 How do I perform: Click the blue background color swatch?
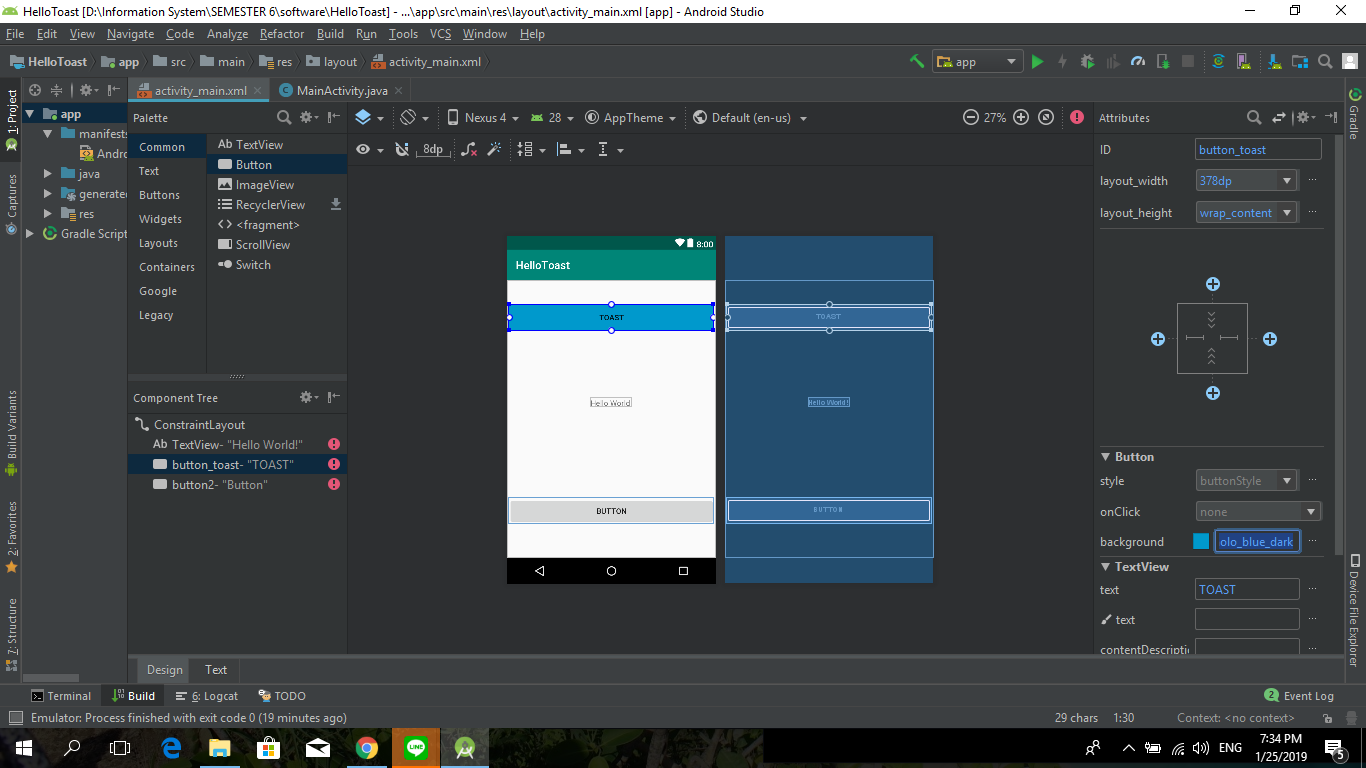1201,541
